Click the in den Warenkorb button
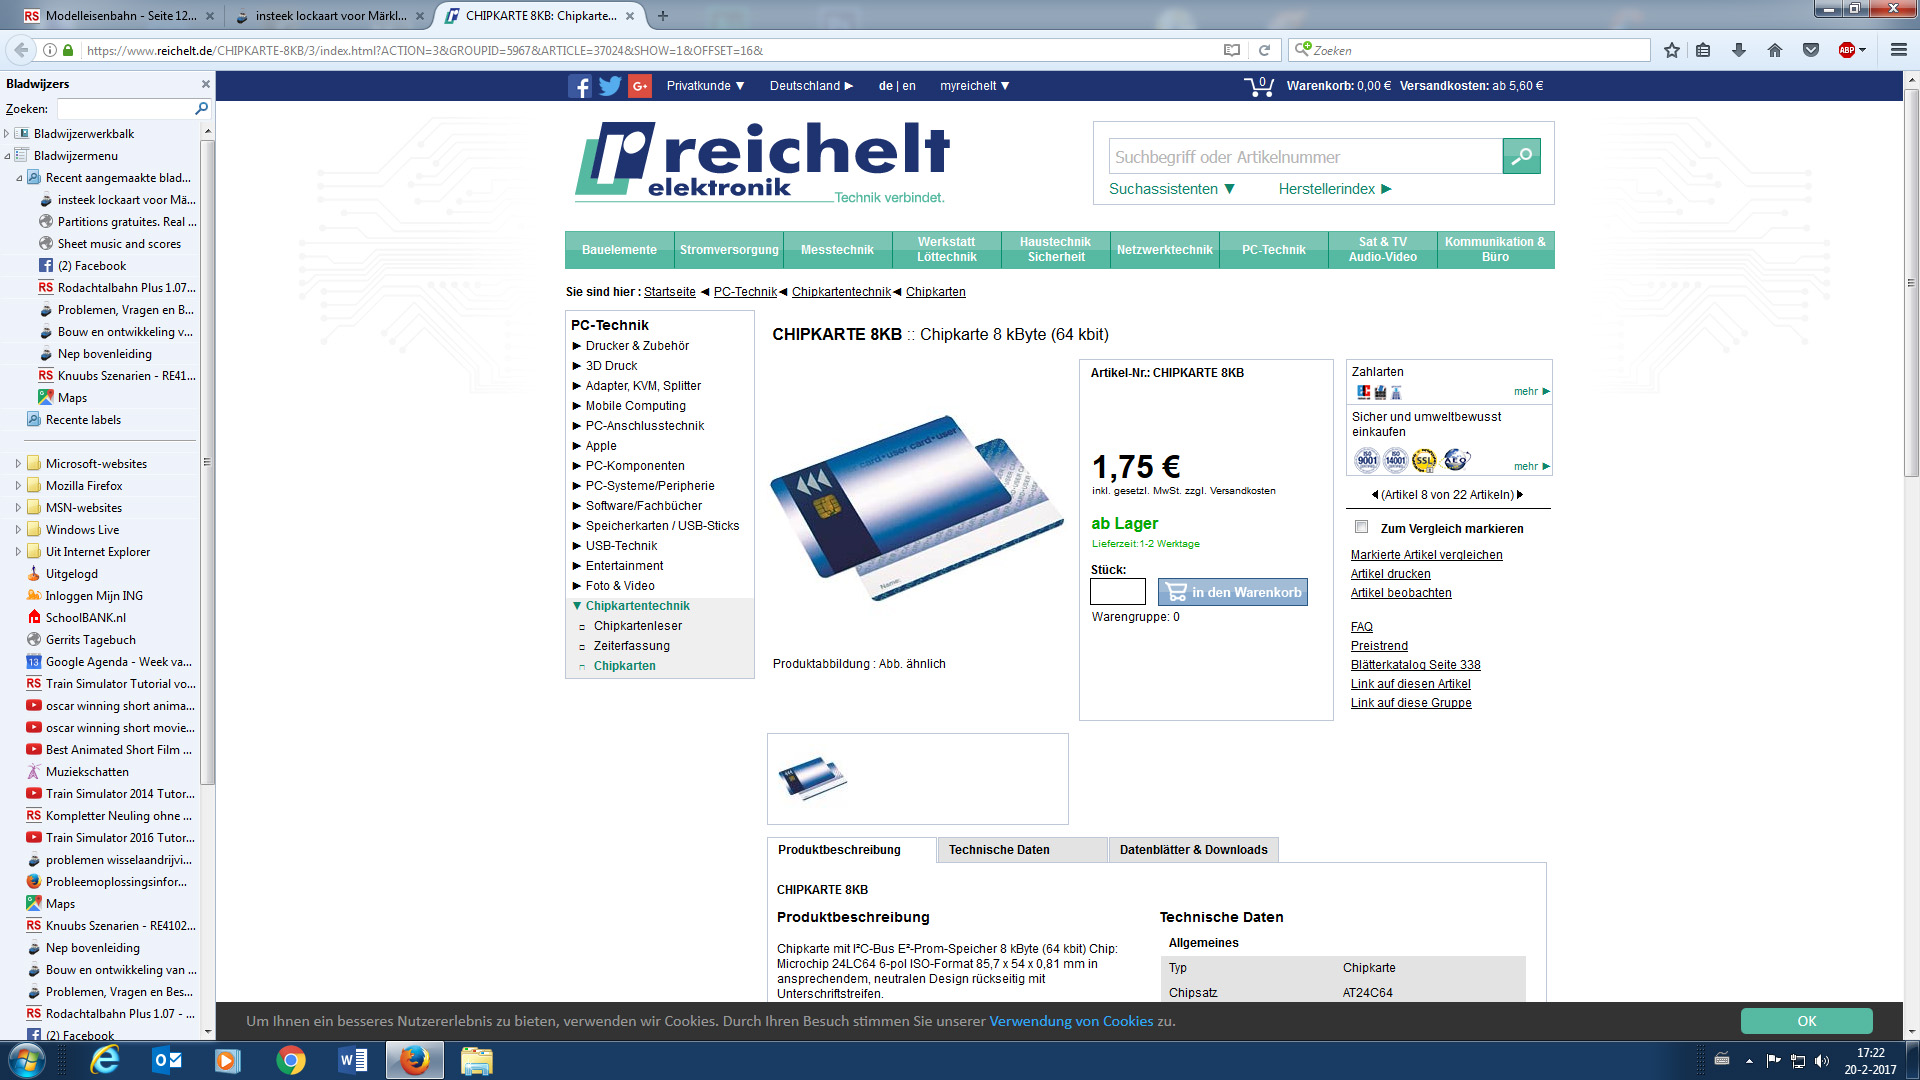The height and width of the screenshot is (1080, 1920). (x=1233, y=592)
